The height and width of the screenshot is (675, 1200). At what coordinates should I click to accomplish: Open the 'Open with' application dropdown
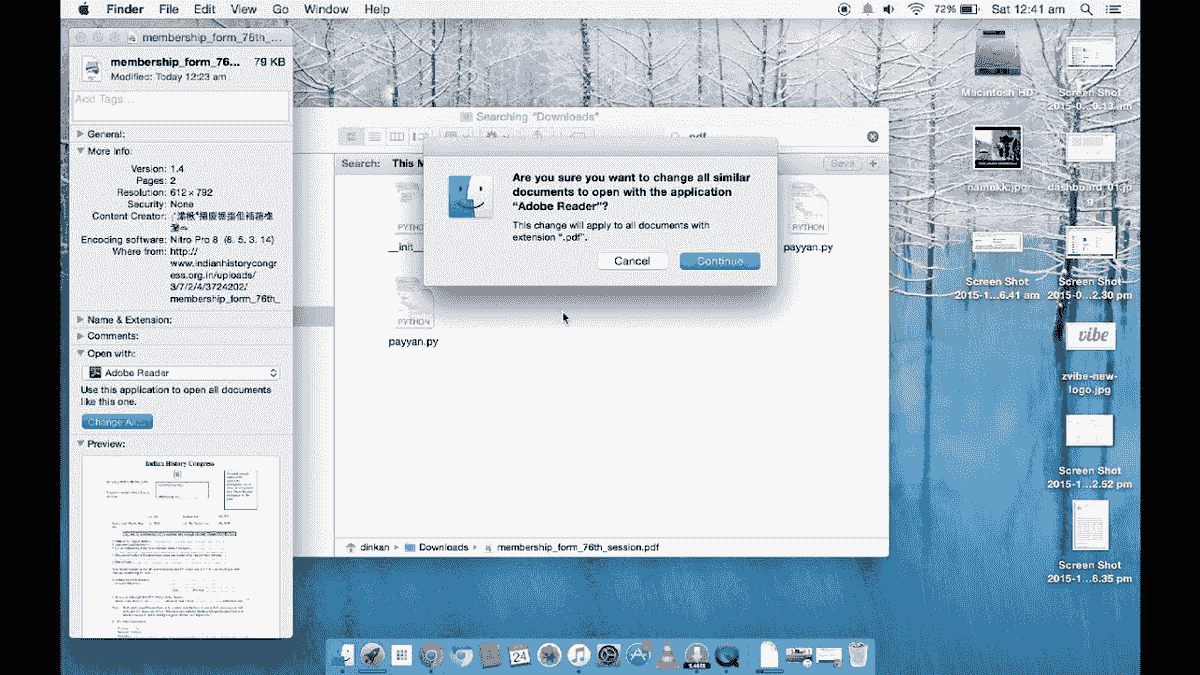pos(180,371)
